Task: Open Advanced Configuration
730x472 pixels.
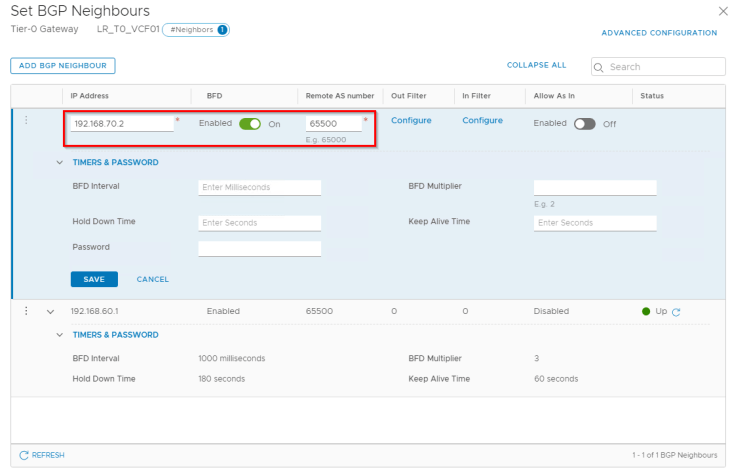Action: 658,33
